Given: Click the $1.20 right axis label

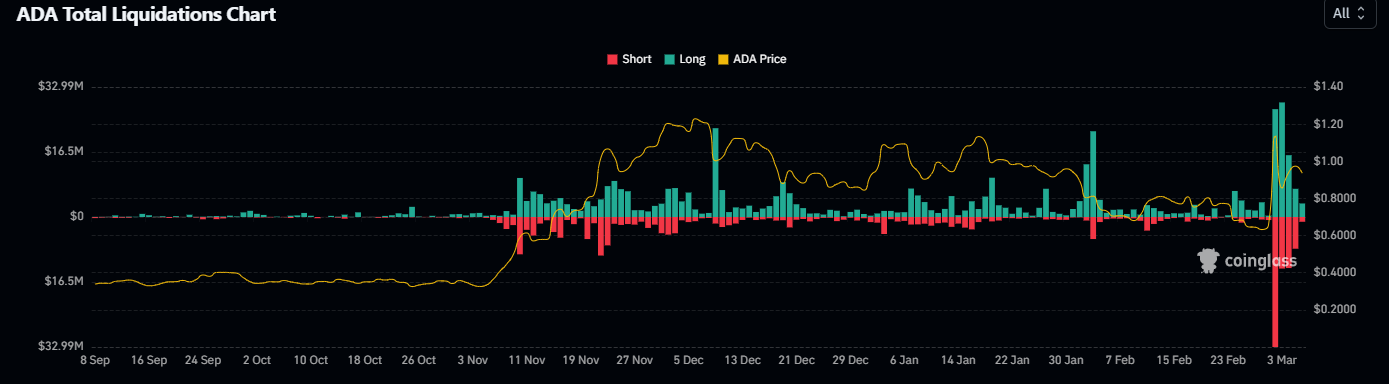Looking at the screenshot, I should (1329, 124).
